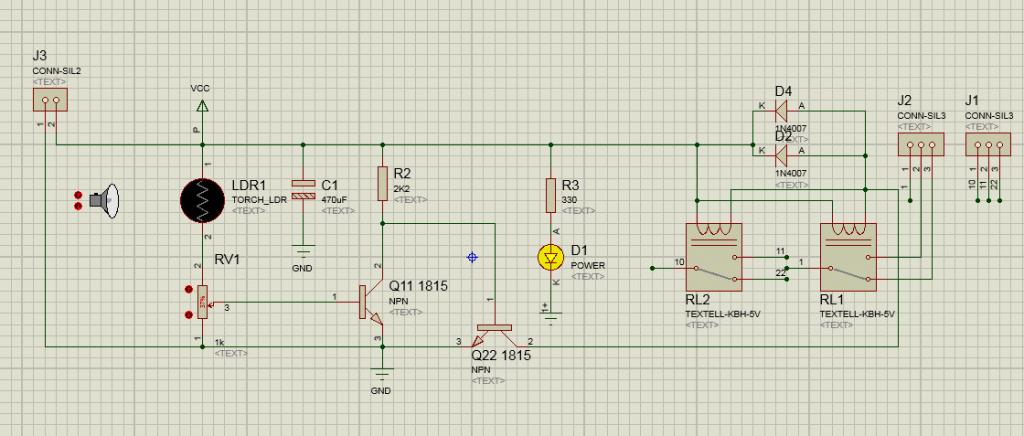
Task: Click the TORCH_LDR value label
Action: click(x=259, y=200)
